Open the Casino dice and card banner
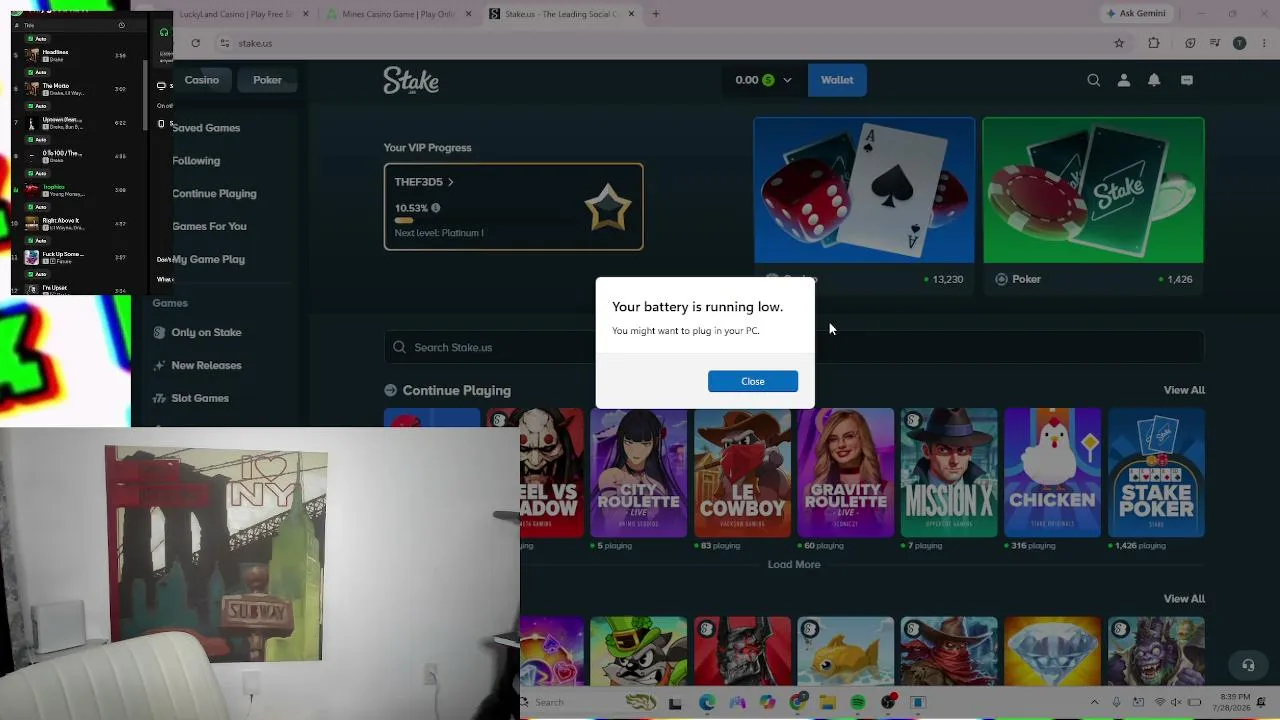Image resolution: width=1280 pixels, height=720 pixels. click(x=864, y=190)
